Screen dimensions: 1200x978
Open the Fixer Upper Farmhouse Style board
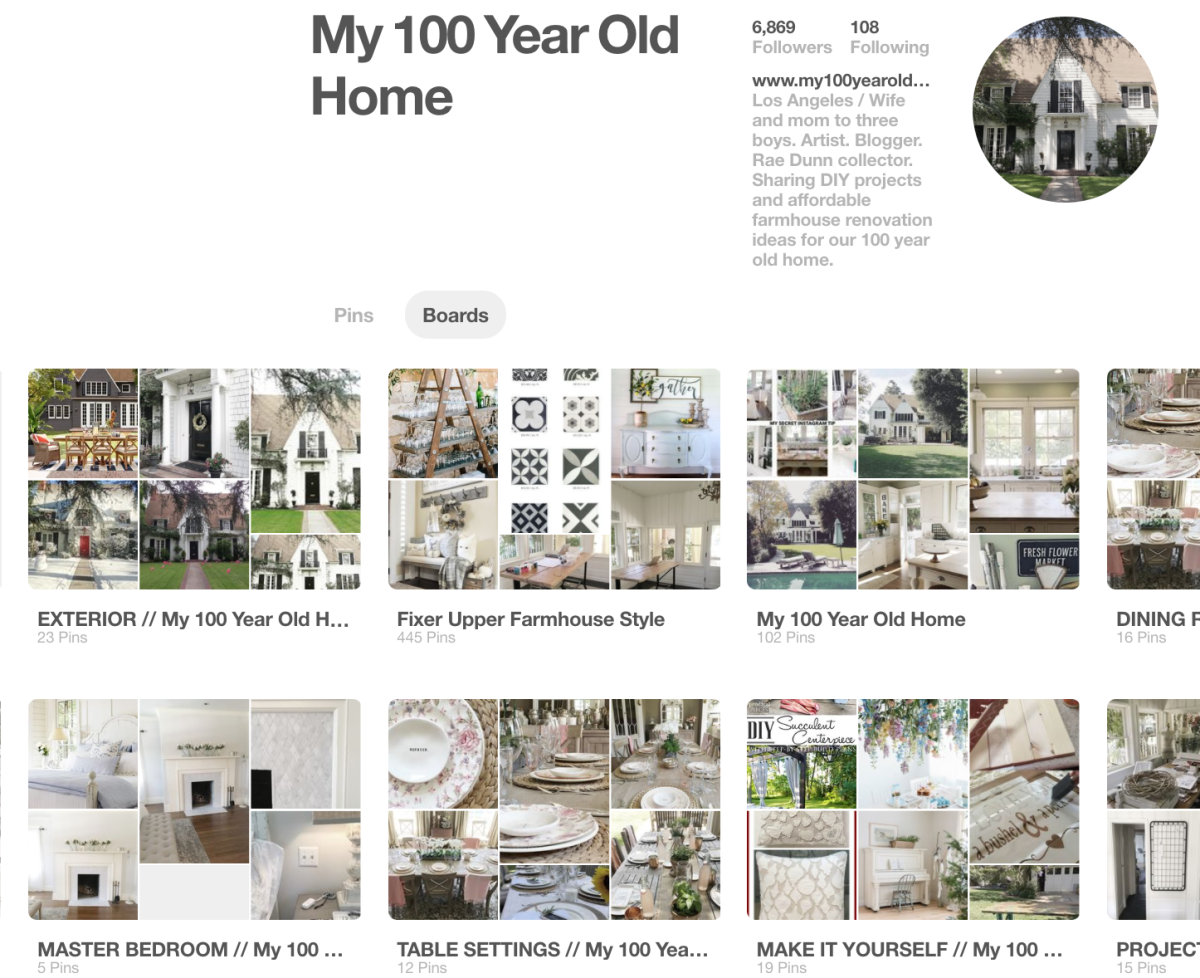point(530,619)
